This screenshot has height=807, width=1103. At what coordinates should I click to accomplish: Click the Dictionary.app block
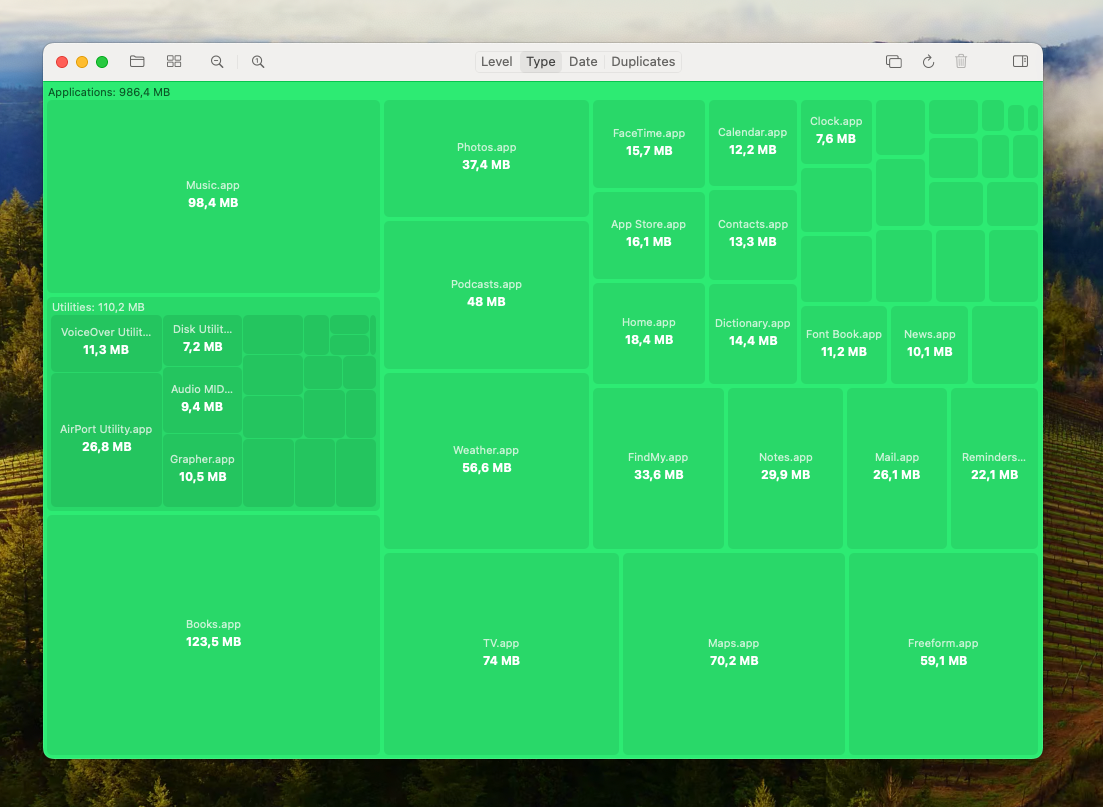753,333
